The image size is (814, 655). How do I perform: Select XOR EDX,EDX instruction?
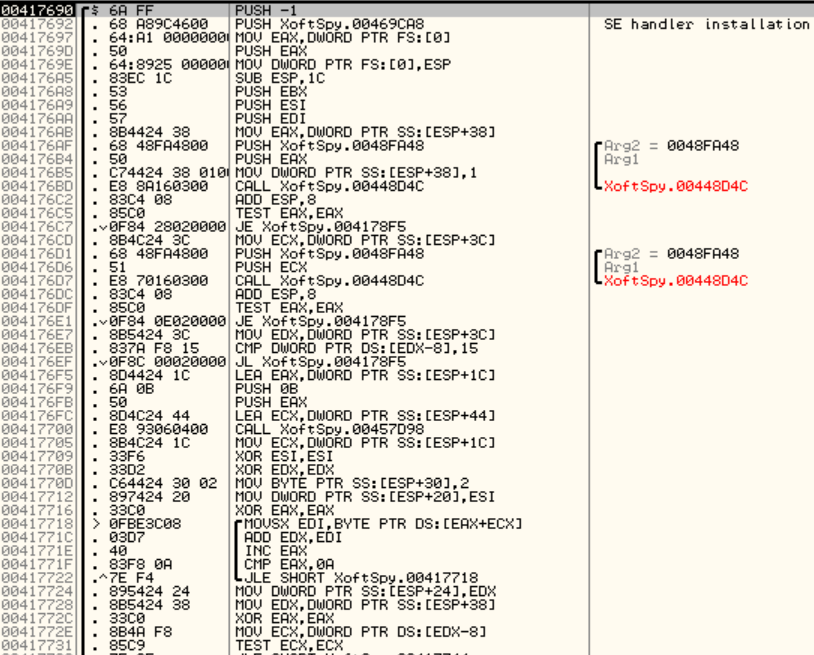tap(284, 469)
